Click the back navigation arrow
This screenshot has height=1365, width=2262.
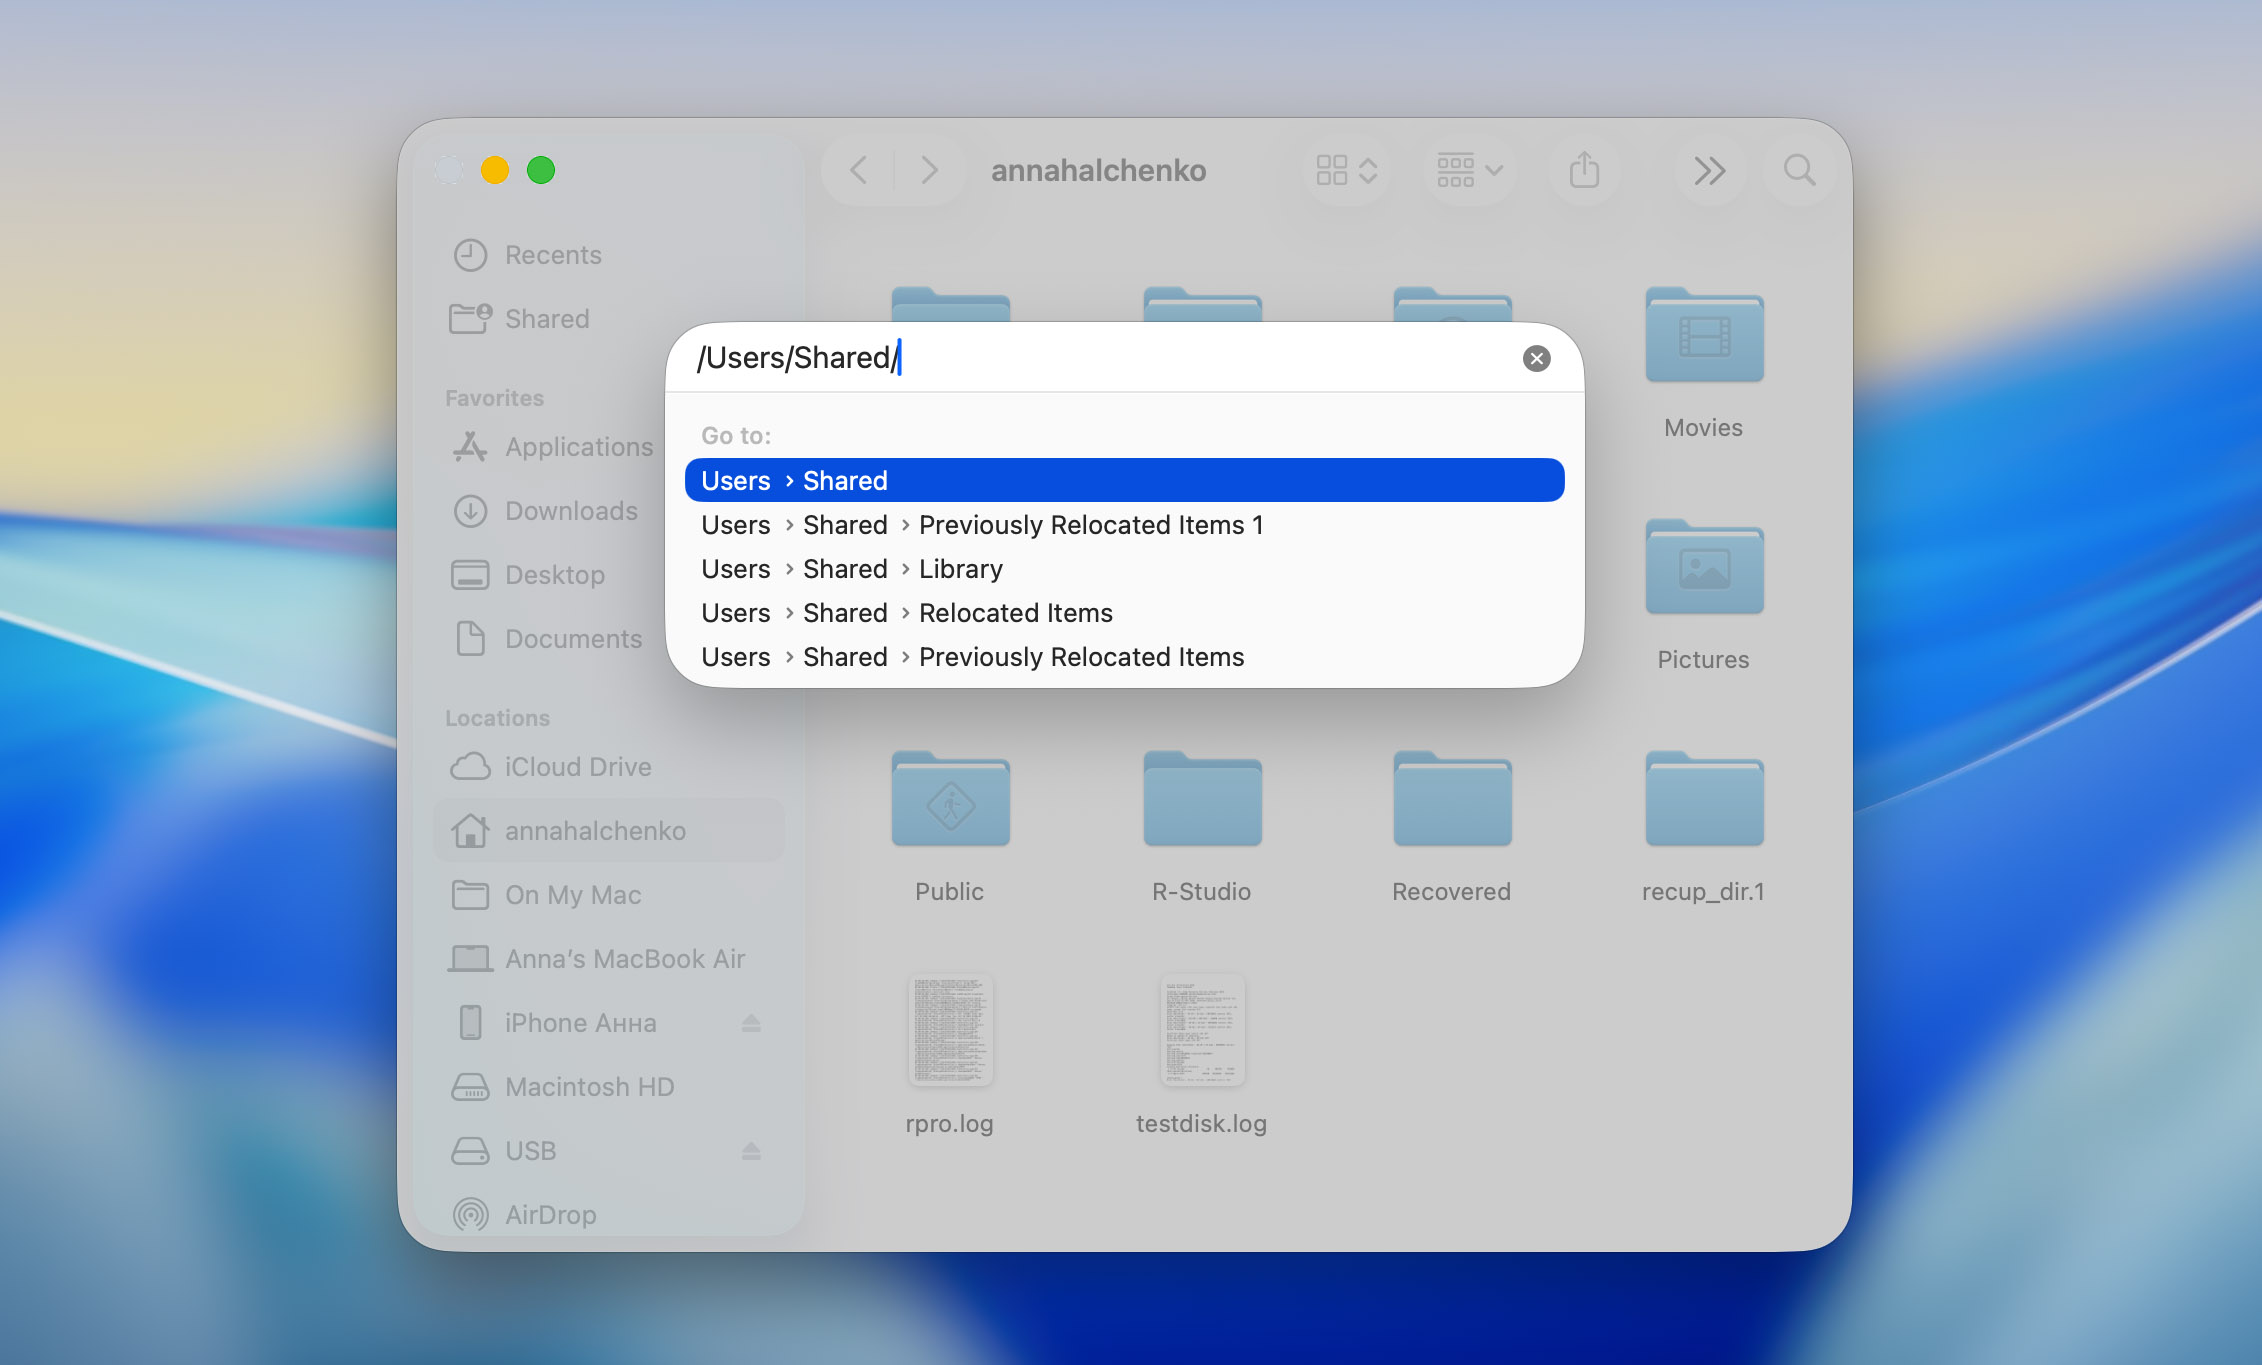[857, 170]
